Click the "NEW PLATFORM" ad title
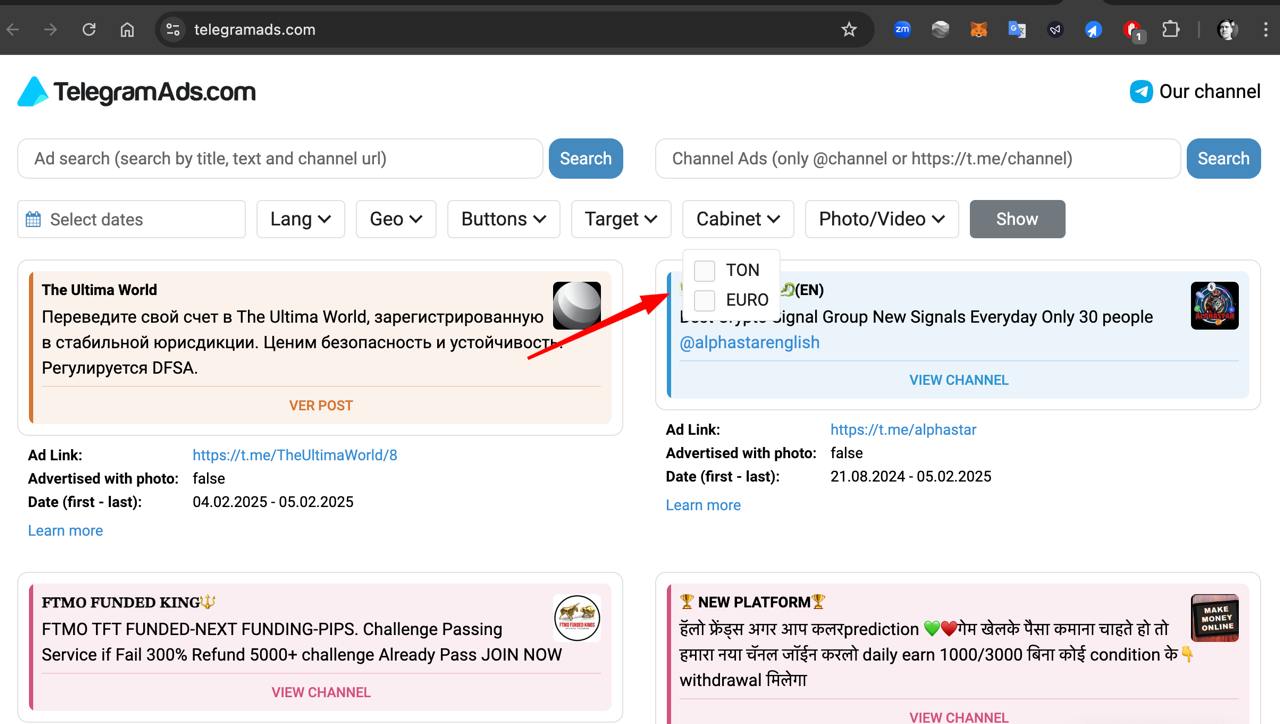Image resolution: width=1280 pixels, height=724 pixels. (x=753, y=602)
